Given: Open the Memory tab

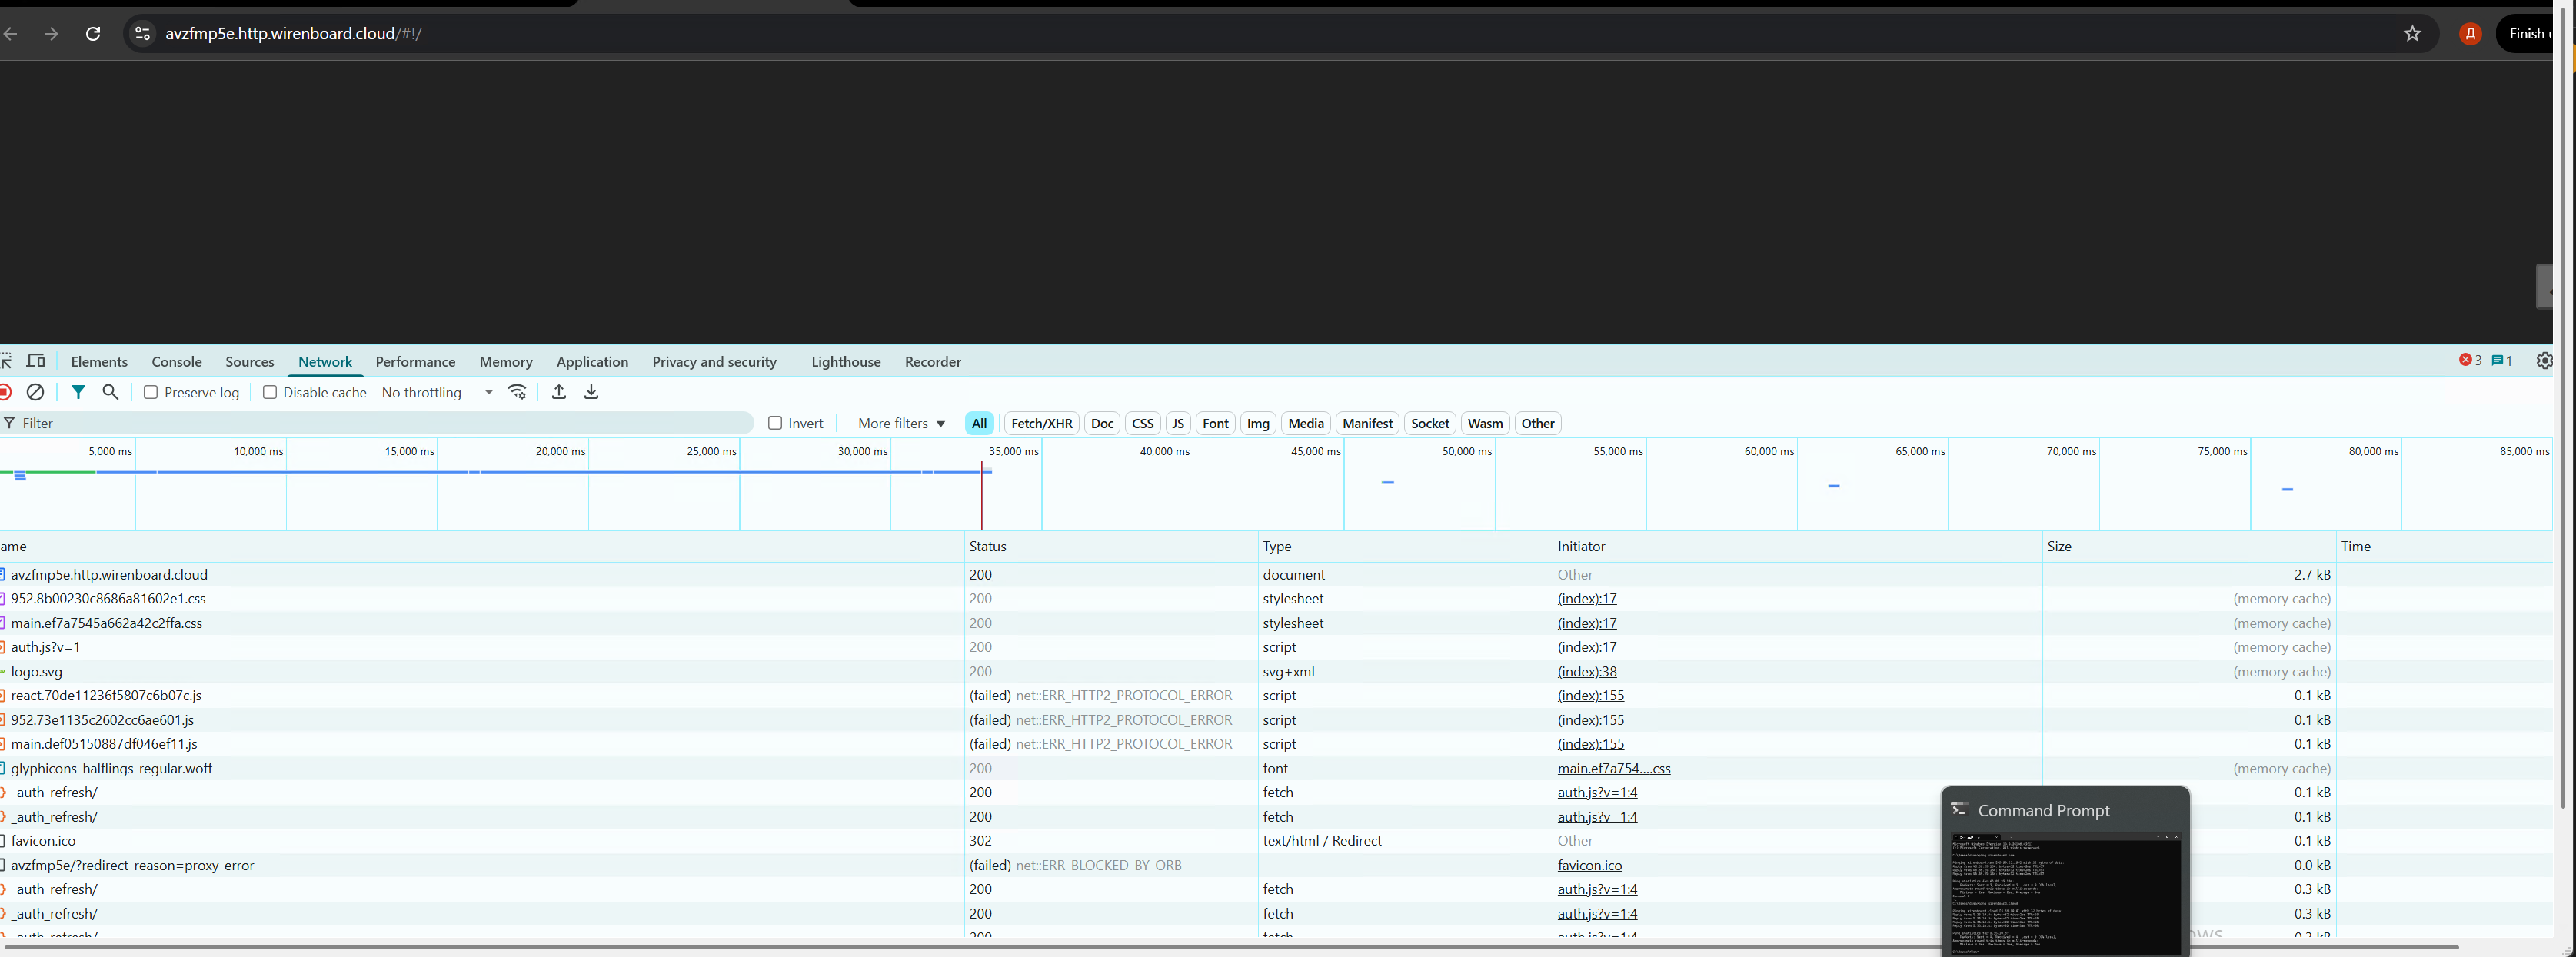Looking at the screenshot, I should [505, 362].
